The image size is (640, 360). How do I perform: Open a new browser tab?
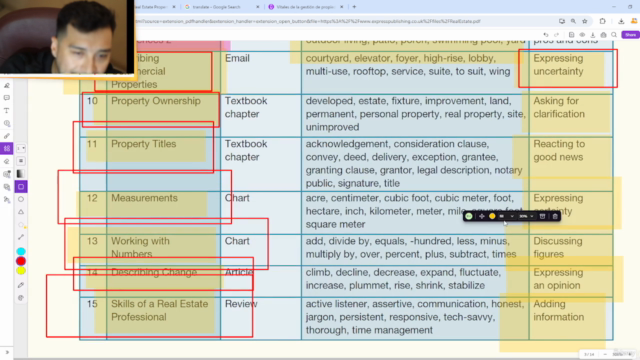click(354, 7)
